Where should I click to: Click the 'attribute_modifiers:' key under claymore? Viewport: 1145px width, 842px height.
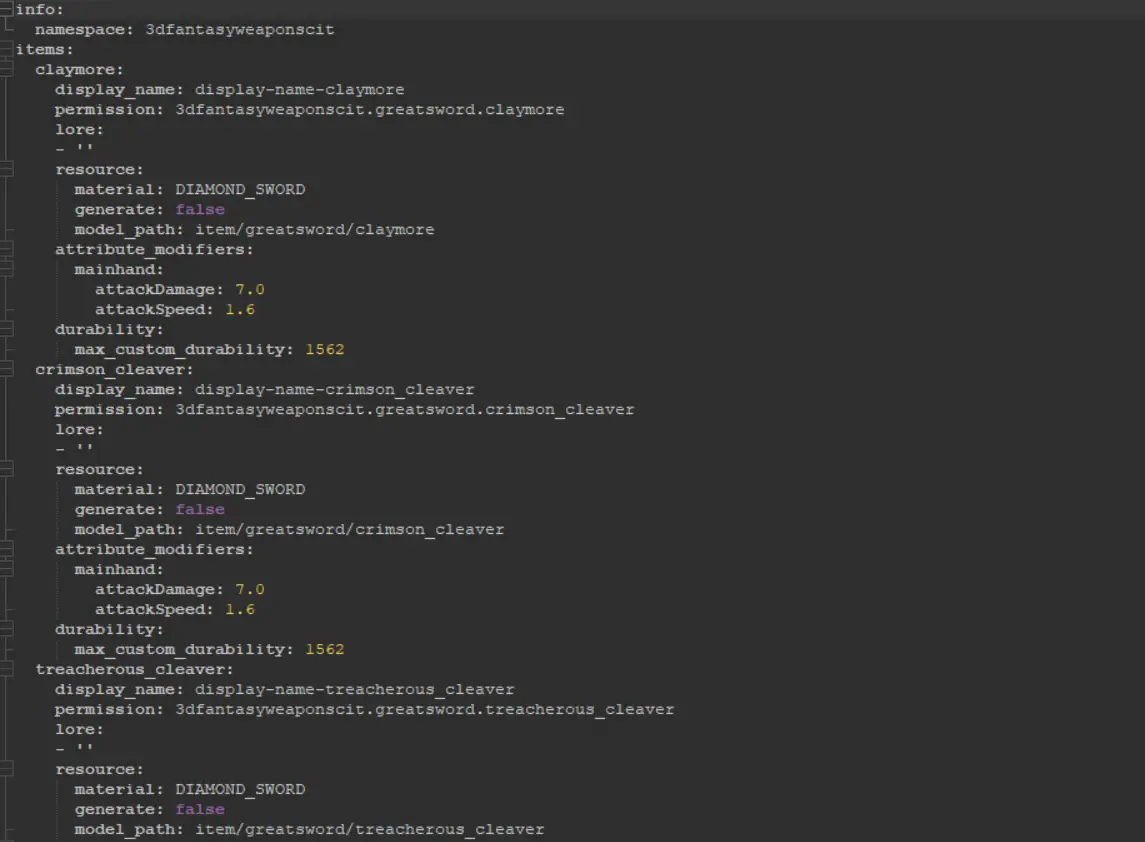[x=154, y=250]
